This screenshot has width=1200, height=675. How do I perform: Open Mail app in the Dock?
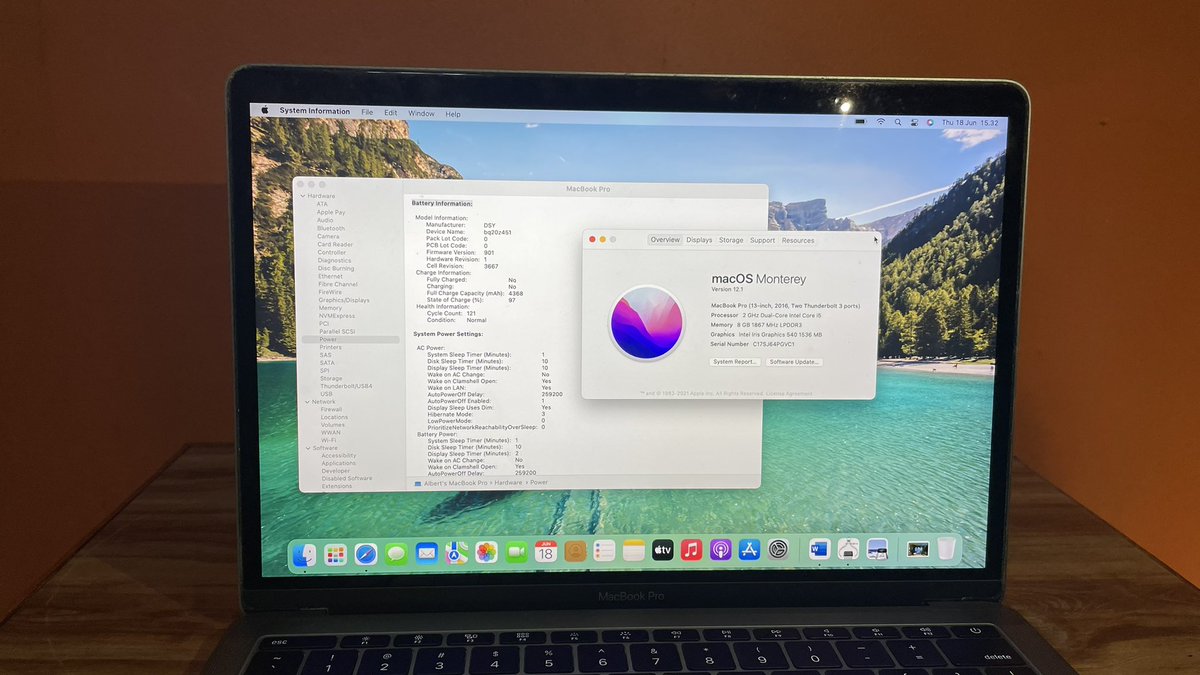pyautogui.click(x=427, y=553)
